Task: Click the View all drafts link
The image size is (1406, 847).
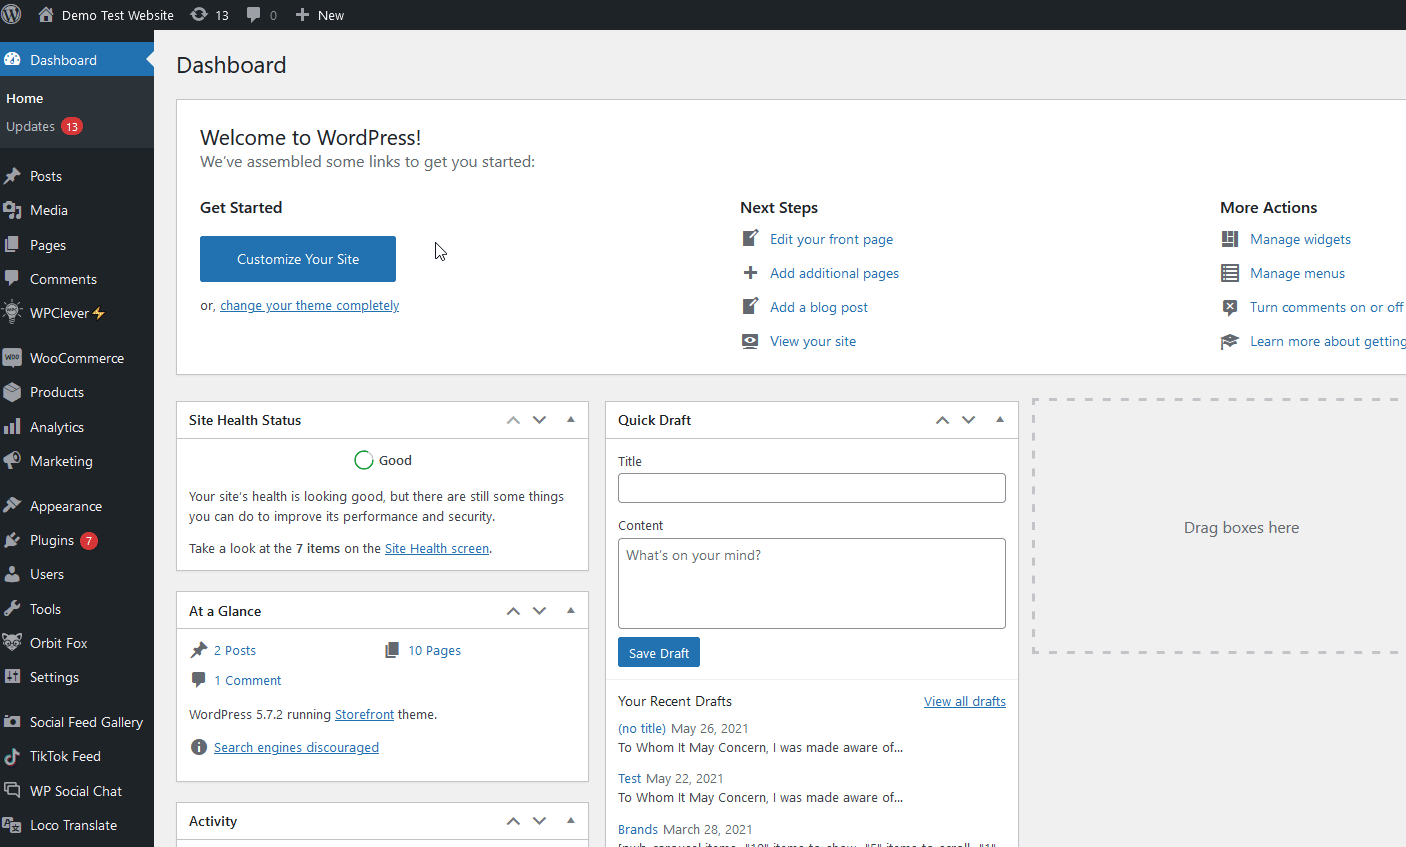Action: tap(965, 701)
